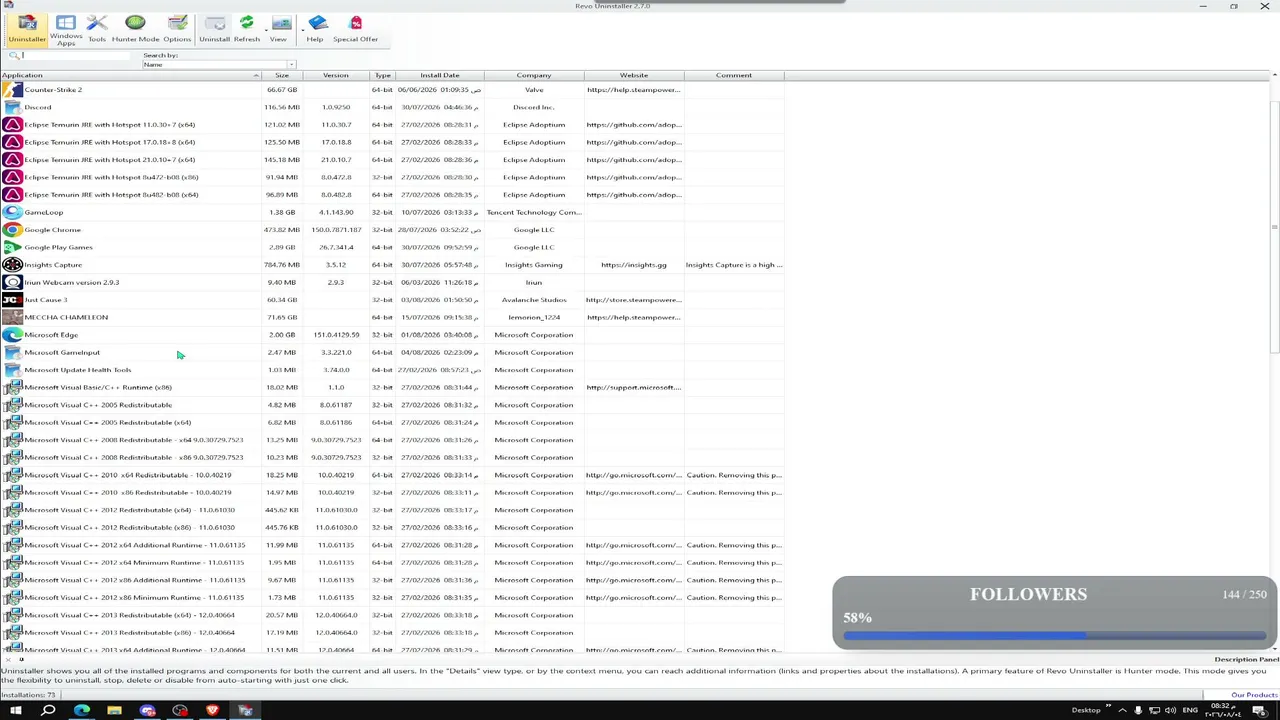Select the Counter-Strike 2 icon
The image size is (1280, 720).
pyautogui.click(x=12, y=90)
